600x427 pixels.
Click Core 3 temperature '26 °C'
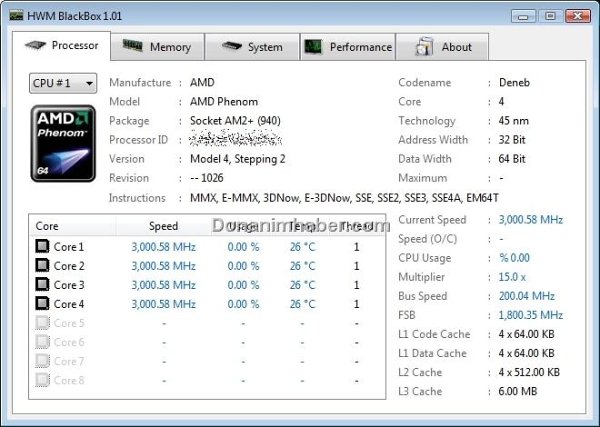point(302,285)
